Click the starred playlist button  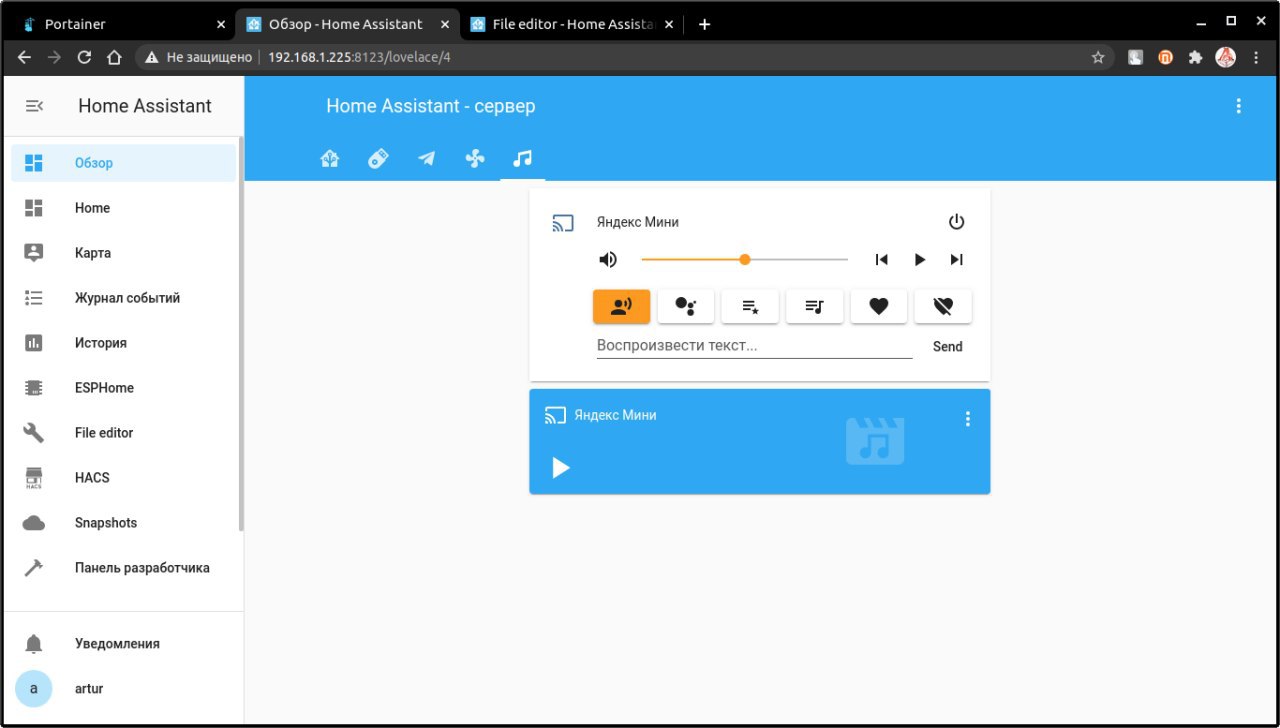(x=751, y=307)
